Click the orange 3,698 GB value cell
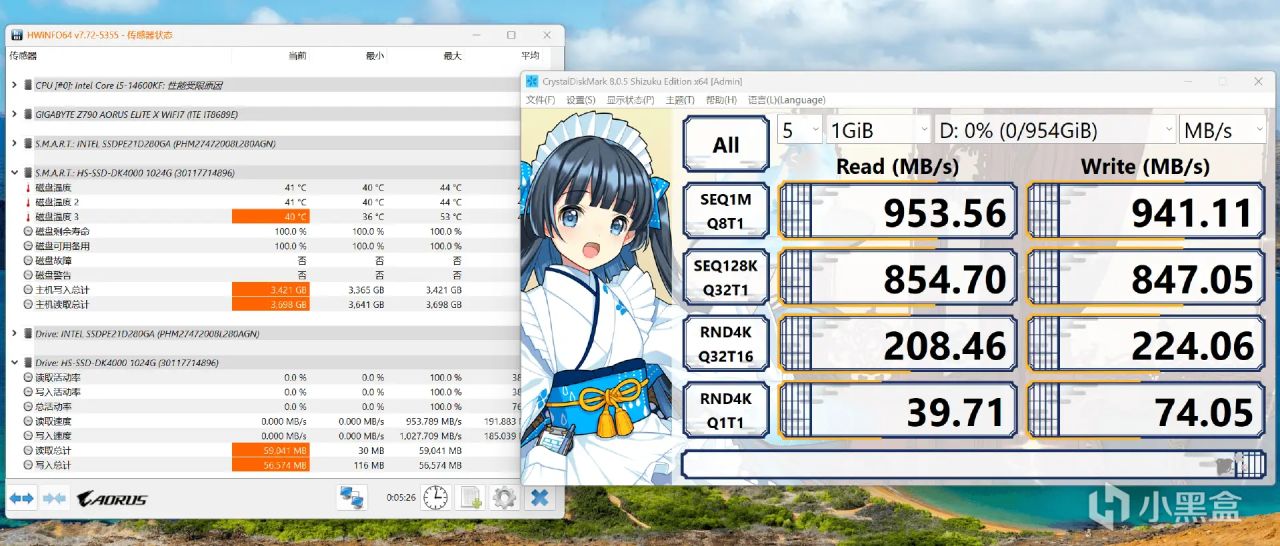The image size is (1280, 546). click(270, 304)
